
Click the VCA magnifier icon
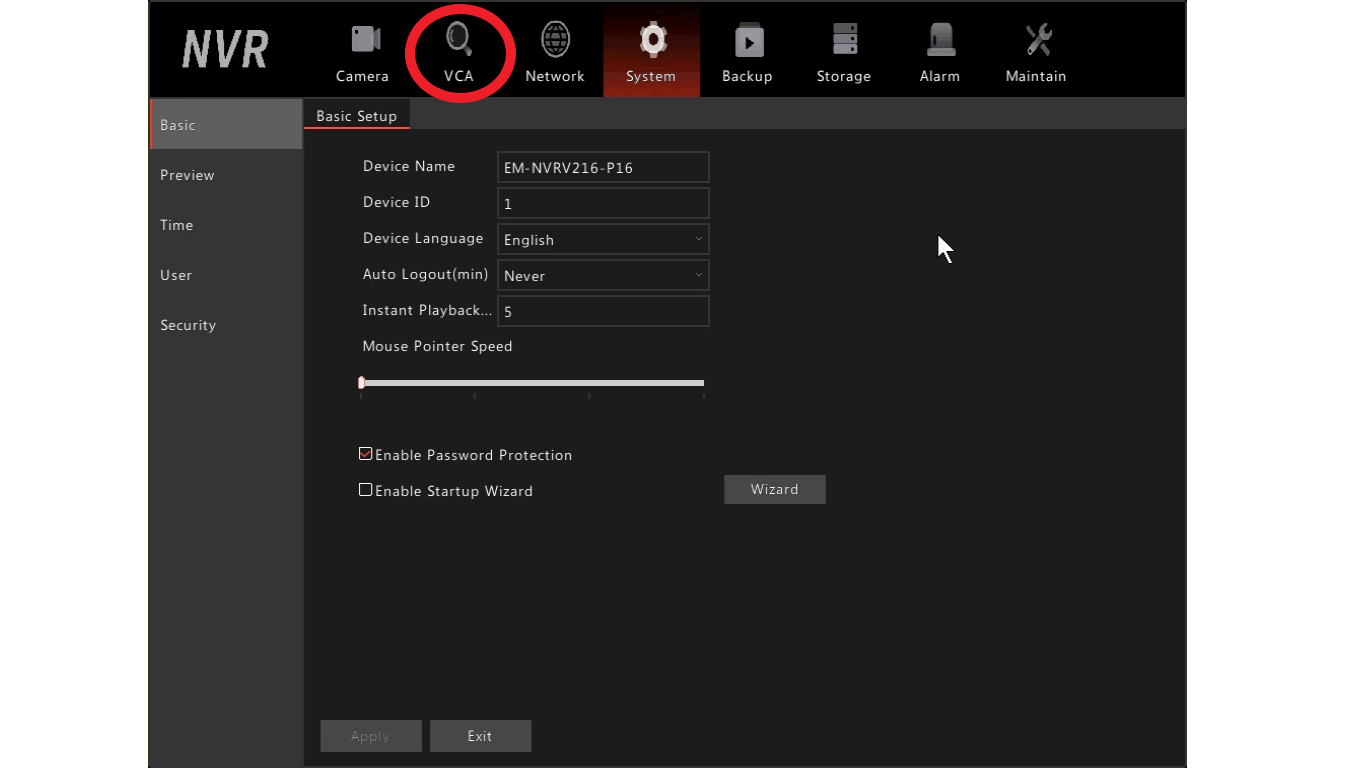tap(459, 41)
